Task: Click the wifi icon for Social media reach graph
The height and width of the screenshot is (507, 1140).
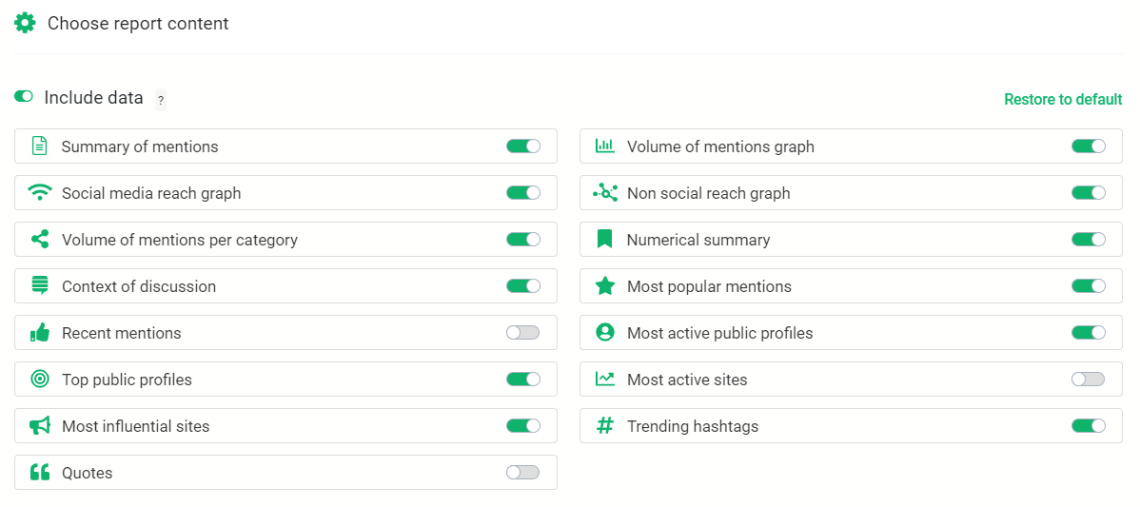Action: (40, 193)
